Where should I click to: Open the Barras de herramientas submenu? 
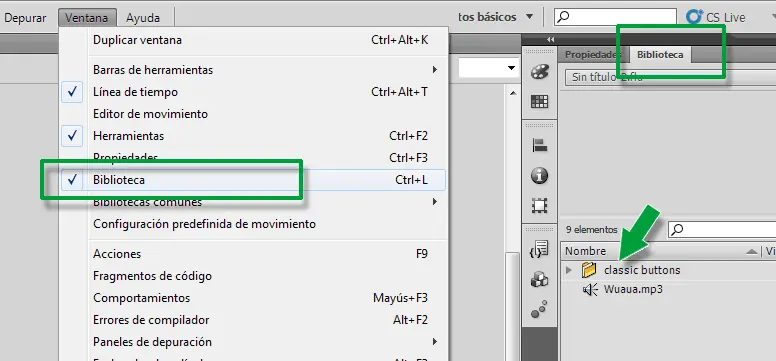[435, 70]
